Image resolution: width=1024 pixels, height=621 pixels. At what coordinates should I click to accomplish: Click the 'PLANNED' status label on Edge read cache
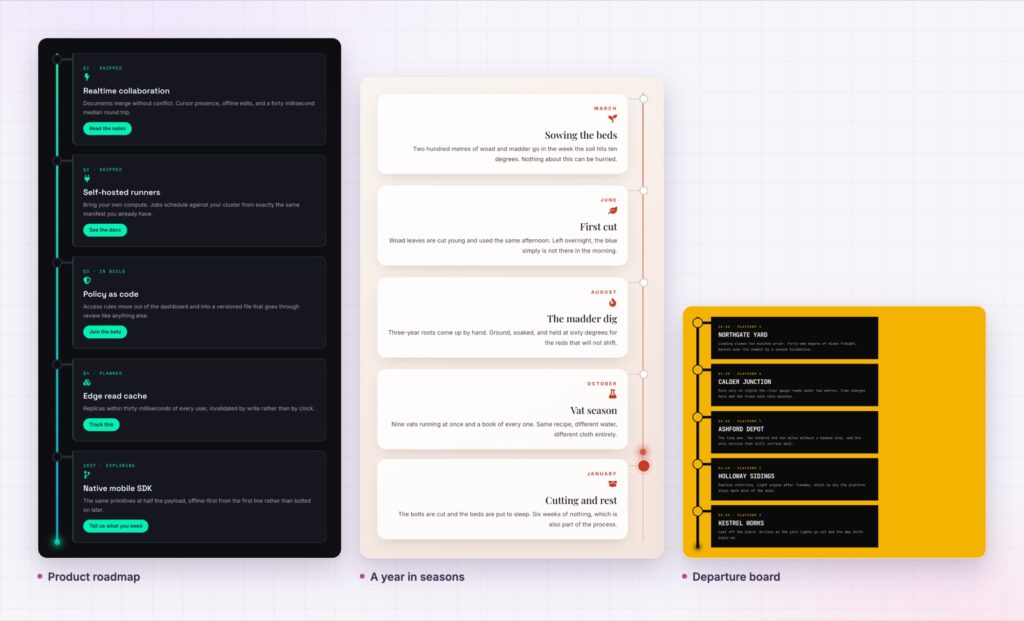click(x=110, y=373)
